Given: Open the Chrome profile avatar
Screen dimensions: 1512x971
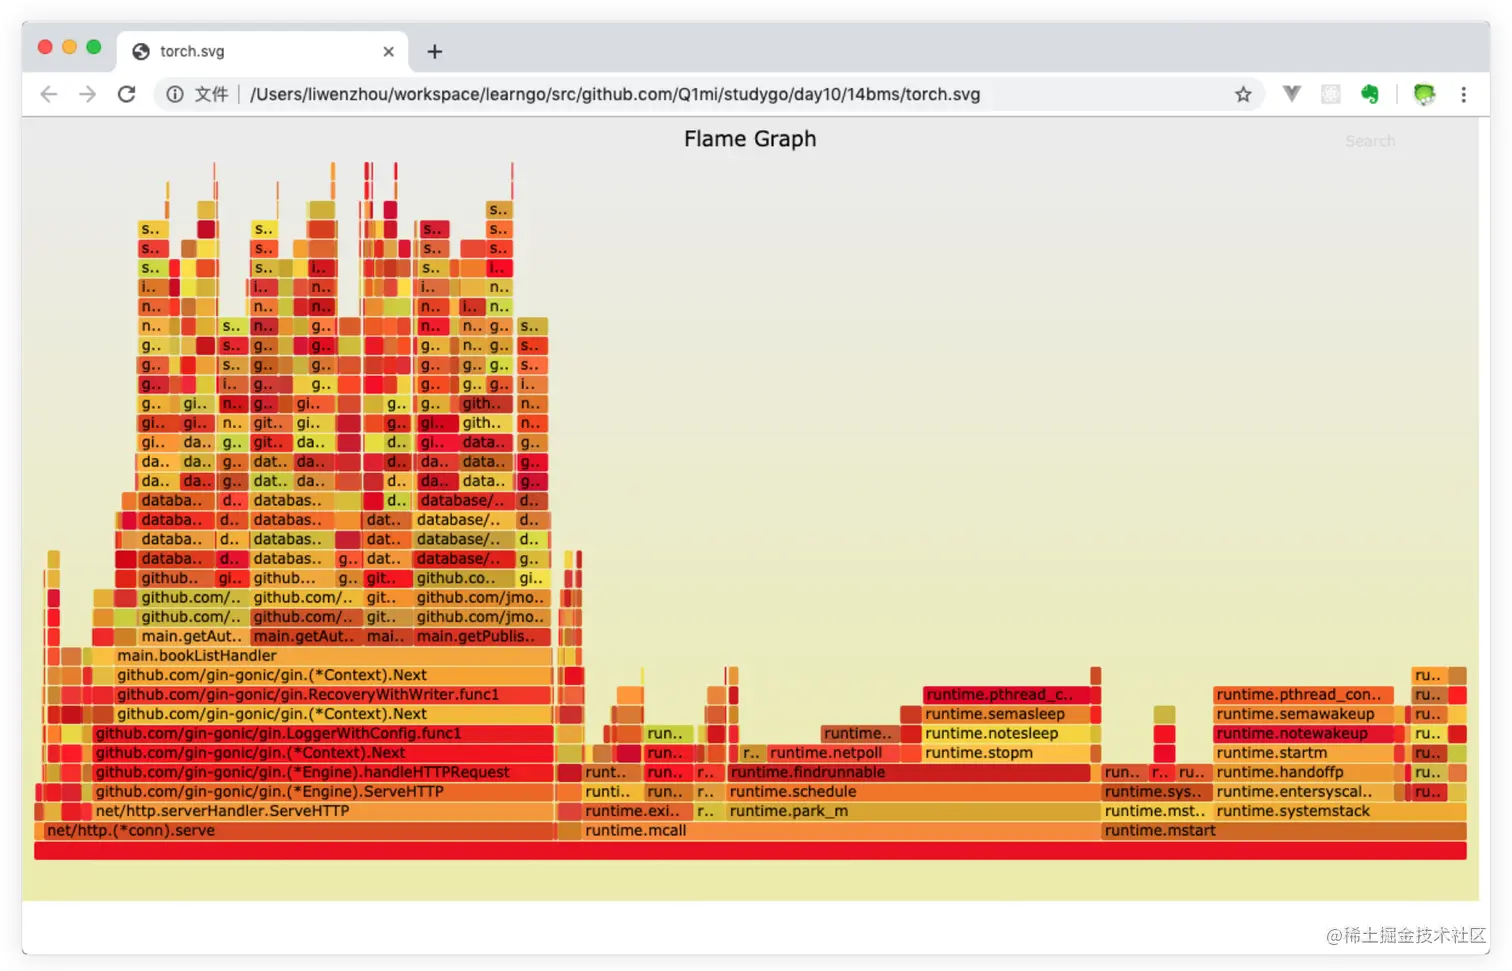Looking at the screenshot, I should pyautogui.click(x=1424, y=94).
